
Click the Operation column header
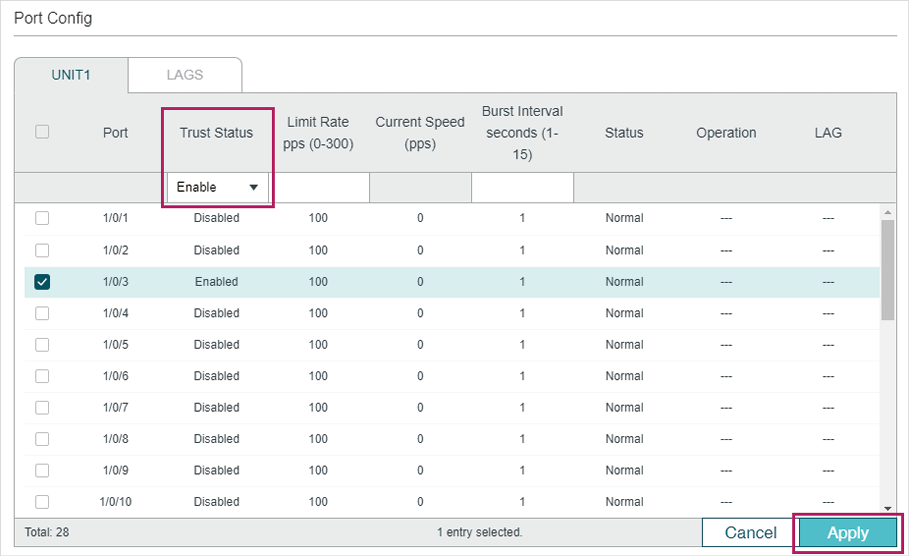(726, 133)
